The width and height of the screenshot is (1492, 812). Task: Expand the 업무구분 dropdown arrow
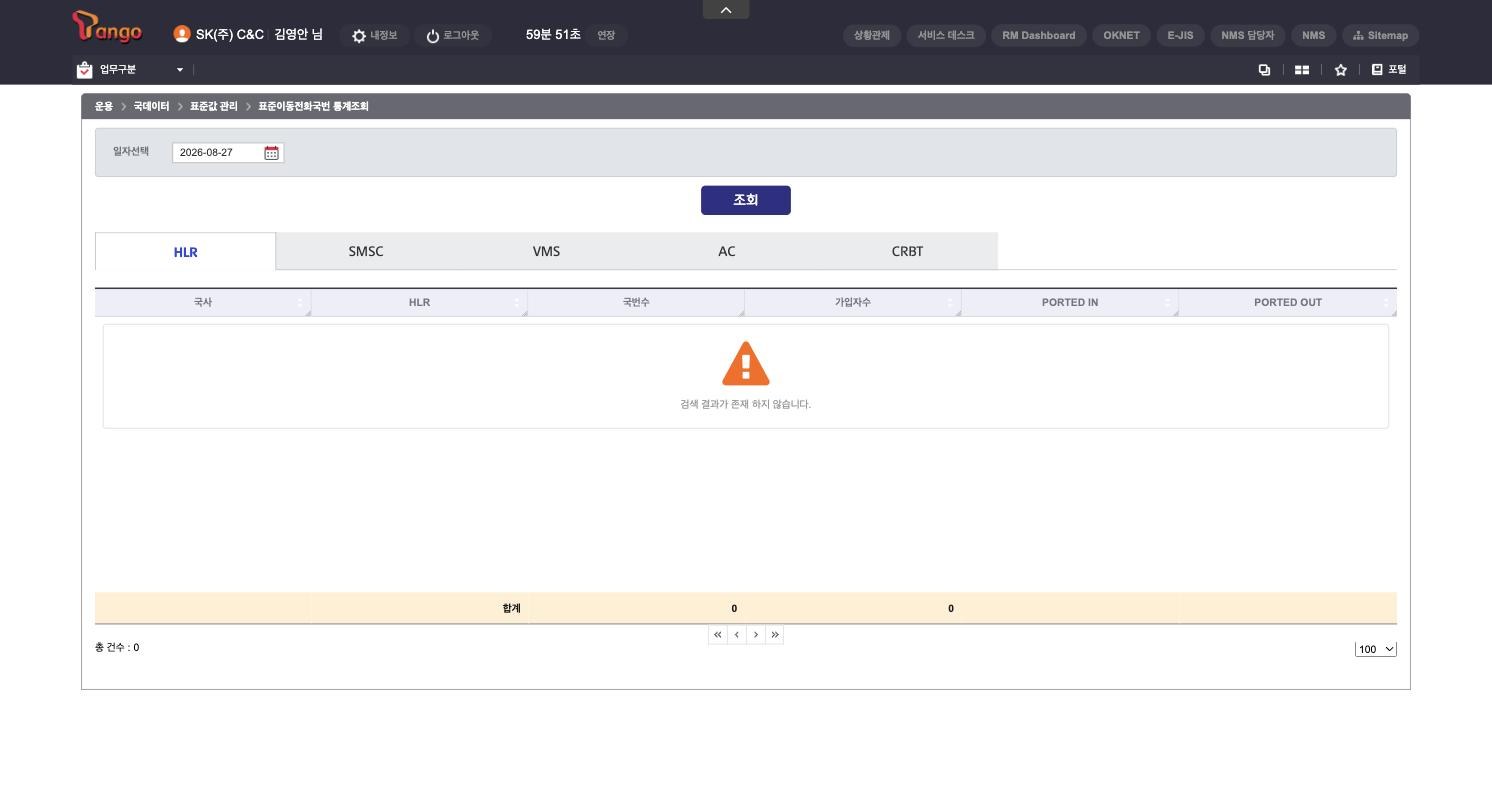tap(180, 70)
